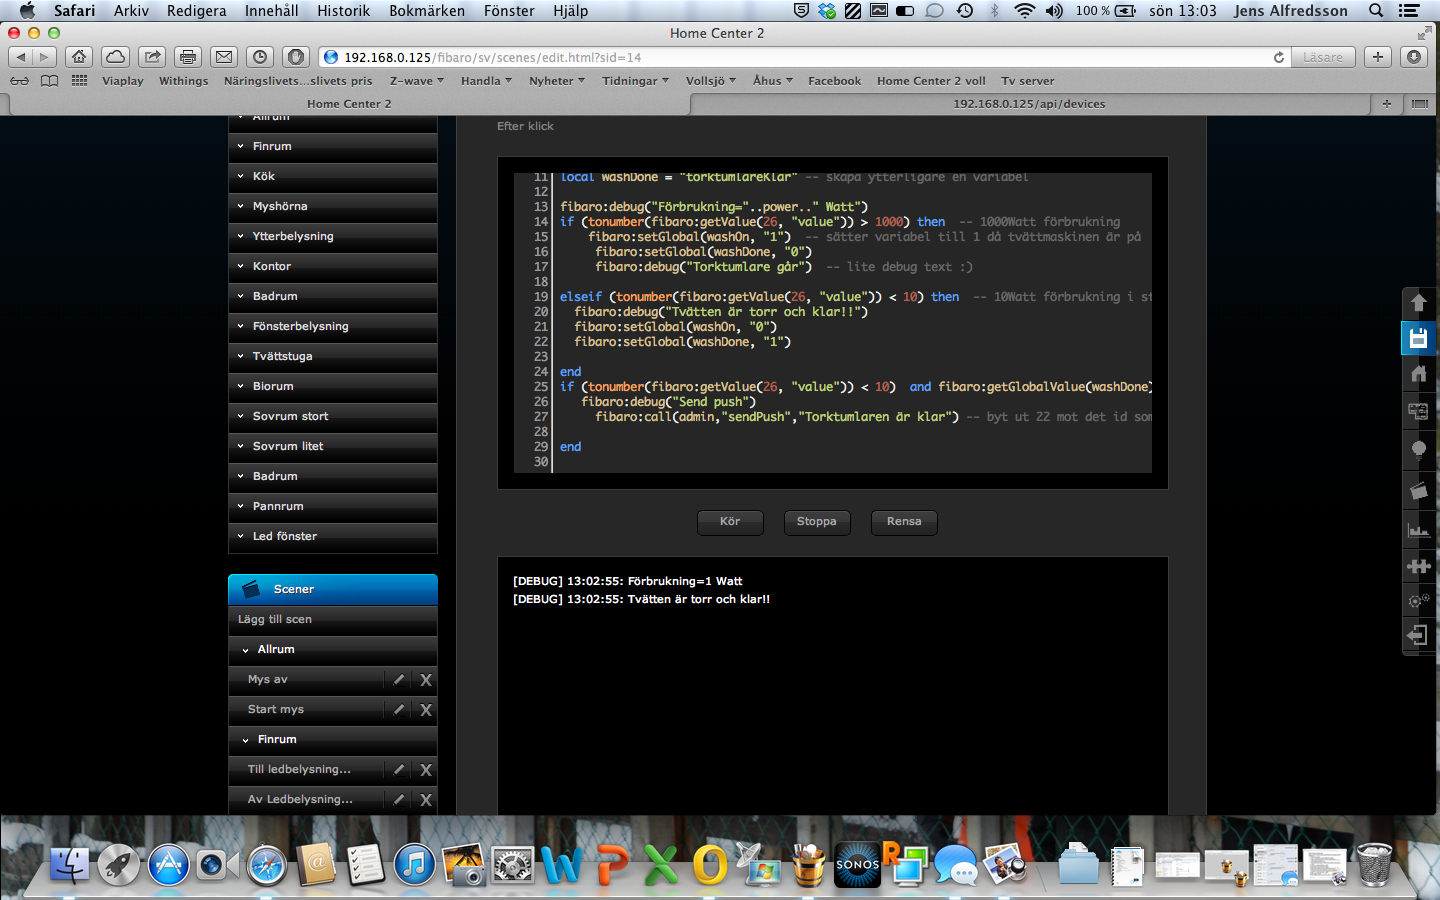This screenshot has height=900, width=1440.
Task: Open the clapperboard scenes icon in right sidebar
Action: [1418, 490]
